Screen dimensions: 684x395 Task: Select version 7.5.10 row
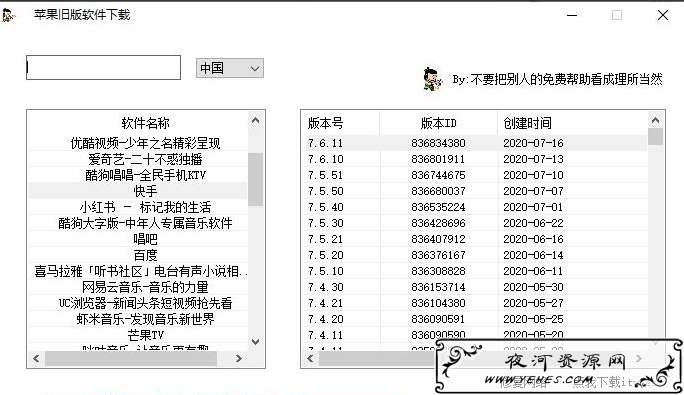pyautogui.click(x=475, y=271)
